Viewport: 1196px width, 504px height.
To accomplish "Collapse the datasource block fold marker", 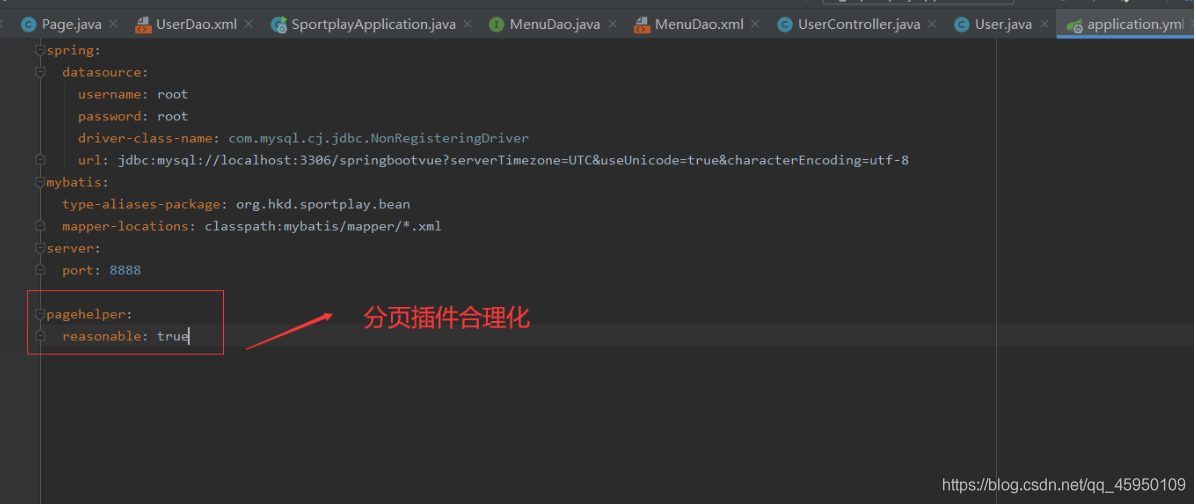I will coord(40,72).
